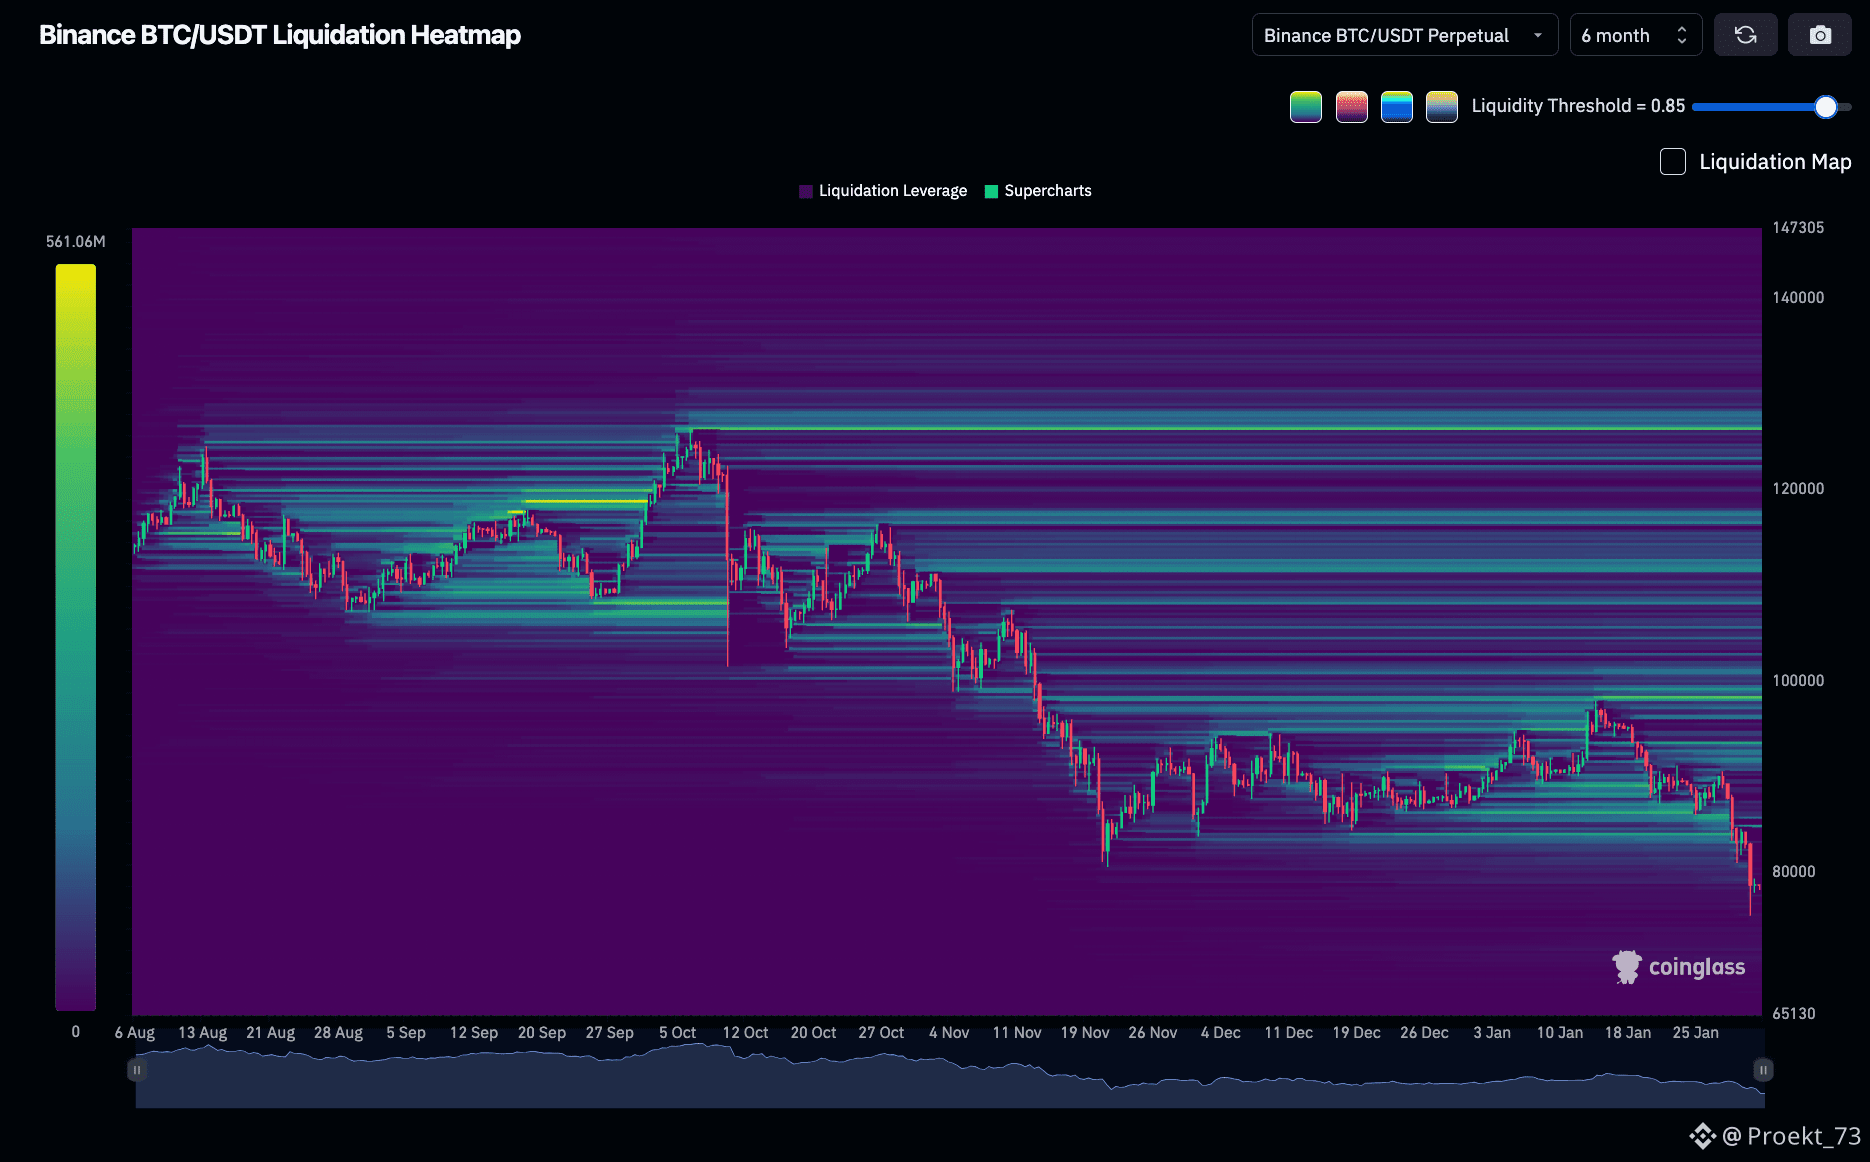This screenshot has height=1162, width=1870.
Task: Click the 5 Oct date axis label
Action: tap(677, 1033)
